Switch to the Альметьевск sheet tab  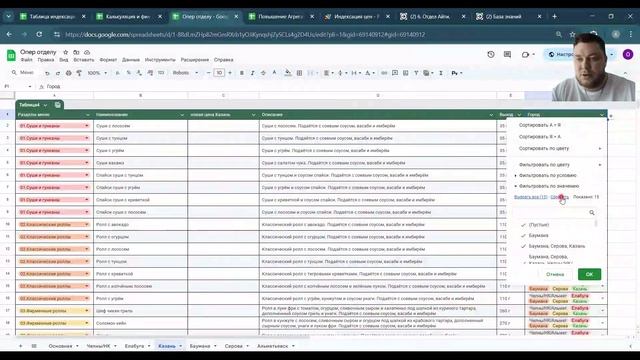tap(272, 346)
